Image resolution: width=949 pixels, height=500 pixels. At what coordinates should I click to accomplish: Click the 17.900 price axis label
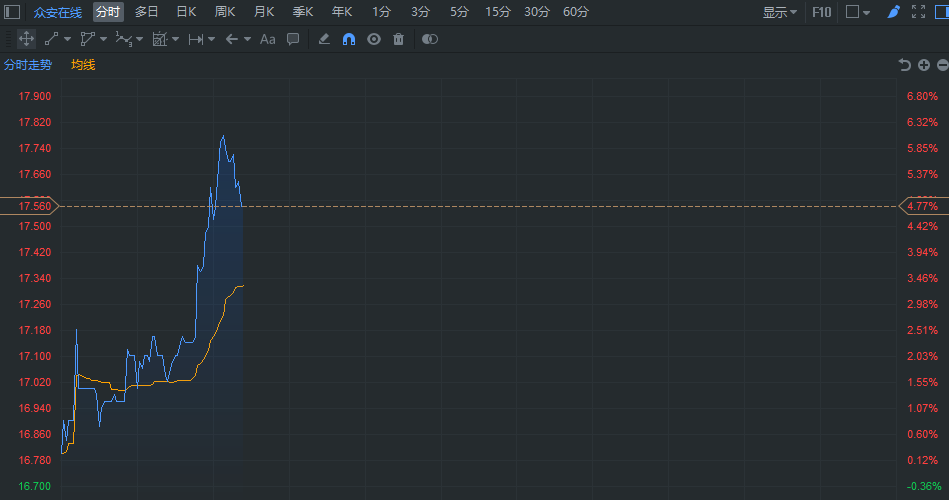[34, 96]
